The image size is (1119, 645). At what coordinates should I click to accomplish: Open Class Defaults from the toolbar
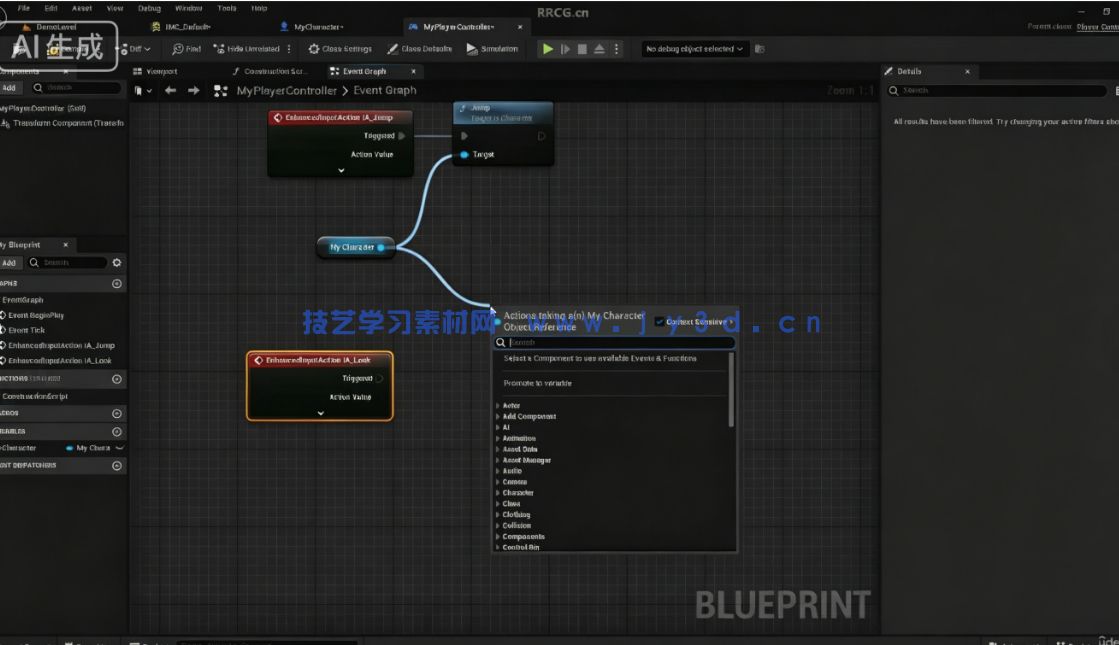tap(420, 49)
